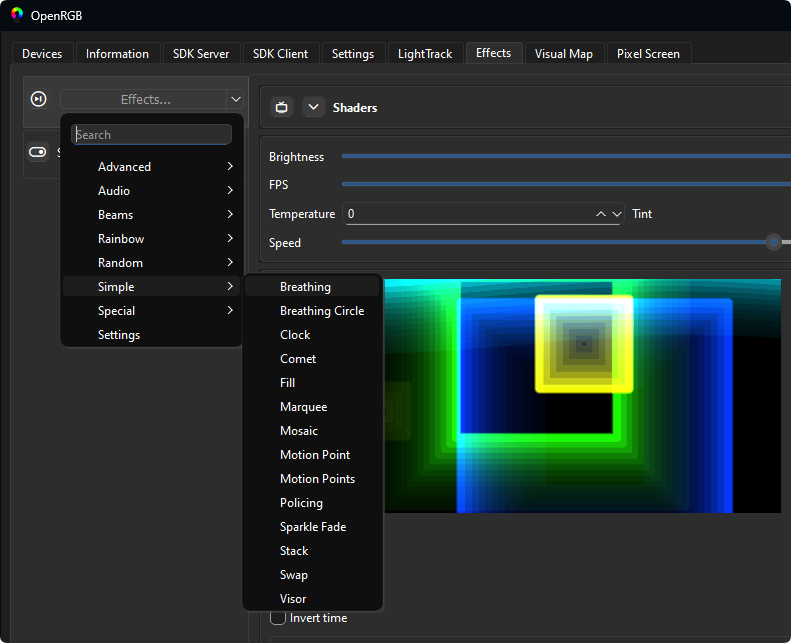Collapse the Shaders panel chevron
791x643 pixels.
313,107
